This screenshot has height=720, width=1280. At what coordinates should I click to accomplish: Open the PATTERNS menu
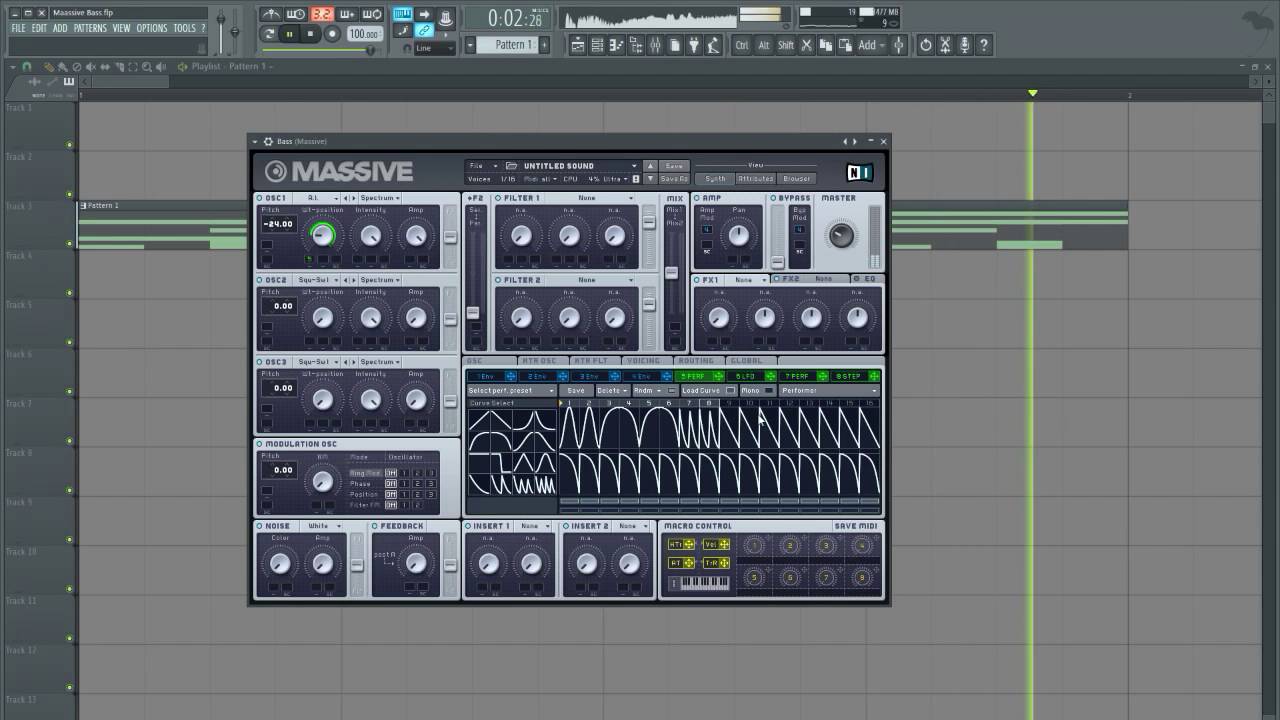(x=90, y=28)
